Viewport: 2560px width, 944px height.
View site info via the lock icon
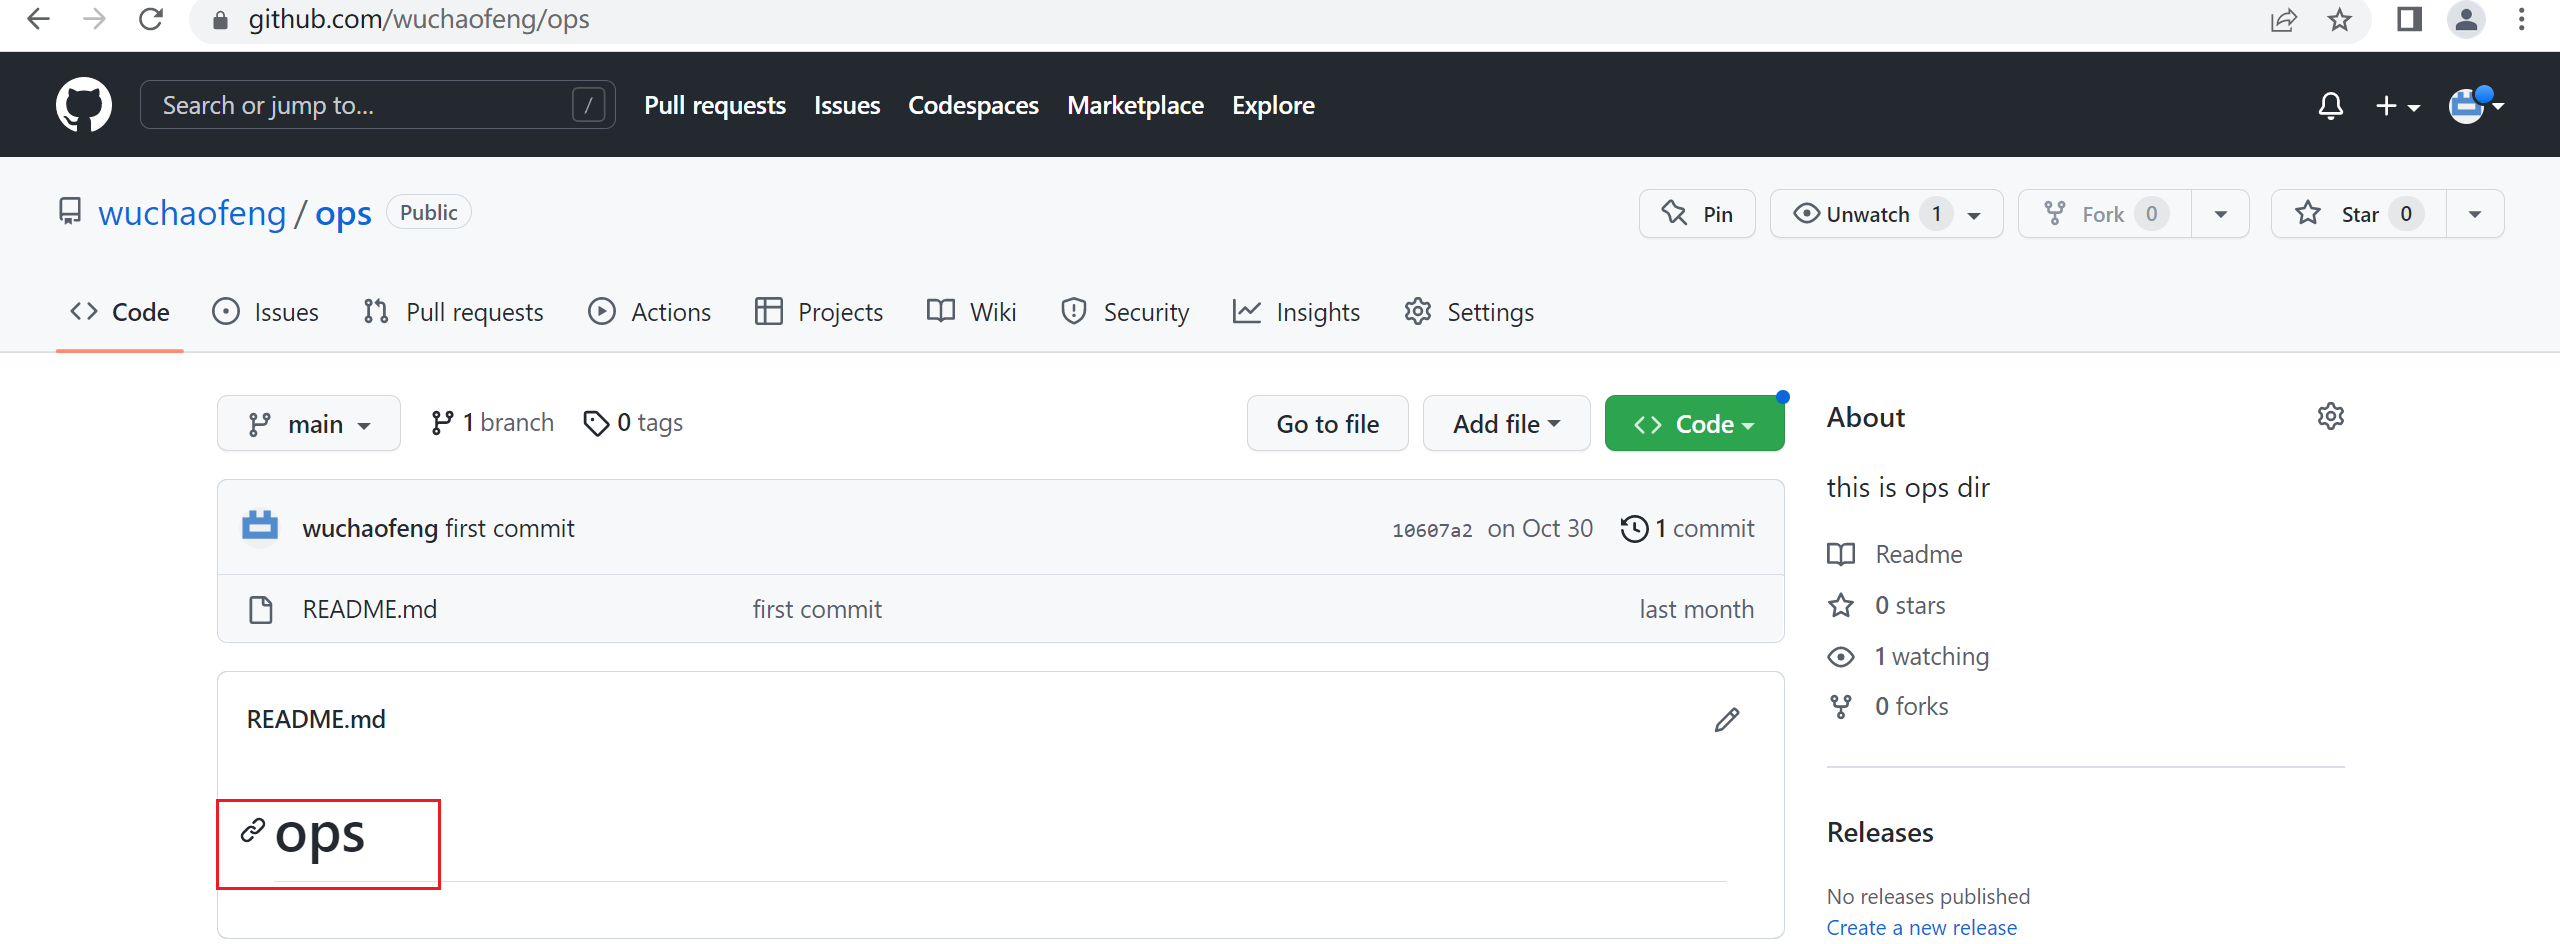coord(221,19)
